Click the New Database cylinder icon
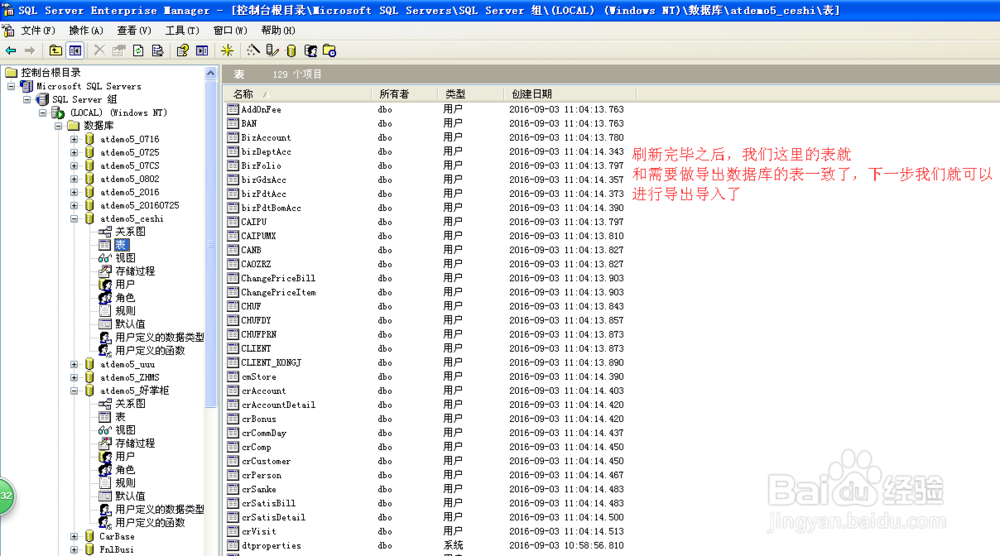The width and height of the screenshot is (1000, 556). tap(291, 50)
